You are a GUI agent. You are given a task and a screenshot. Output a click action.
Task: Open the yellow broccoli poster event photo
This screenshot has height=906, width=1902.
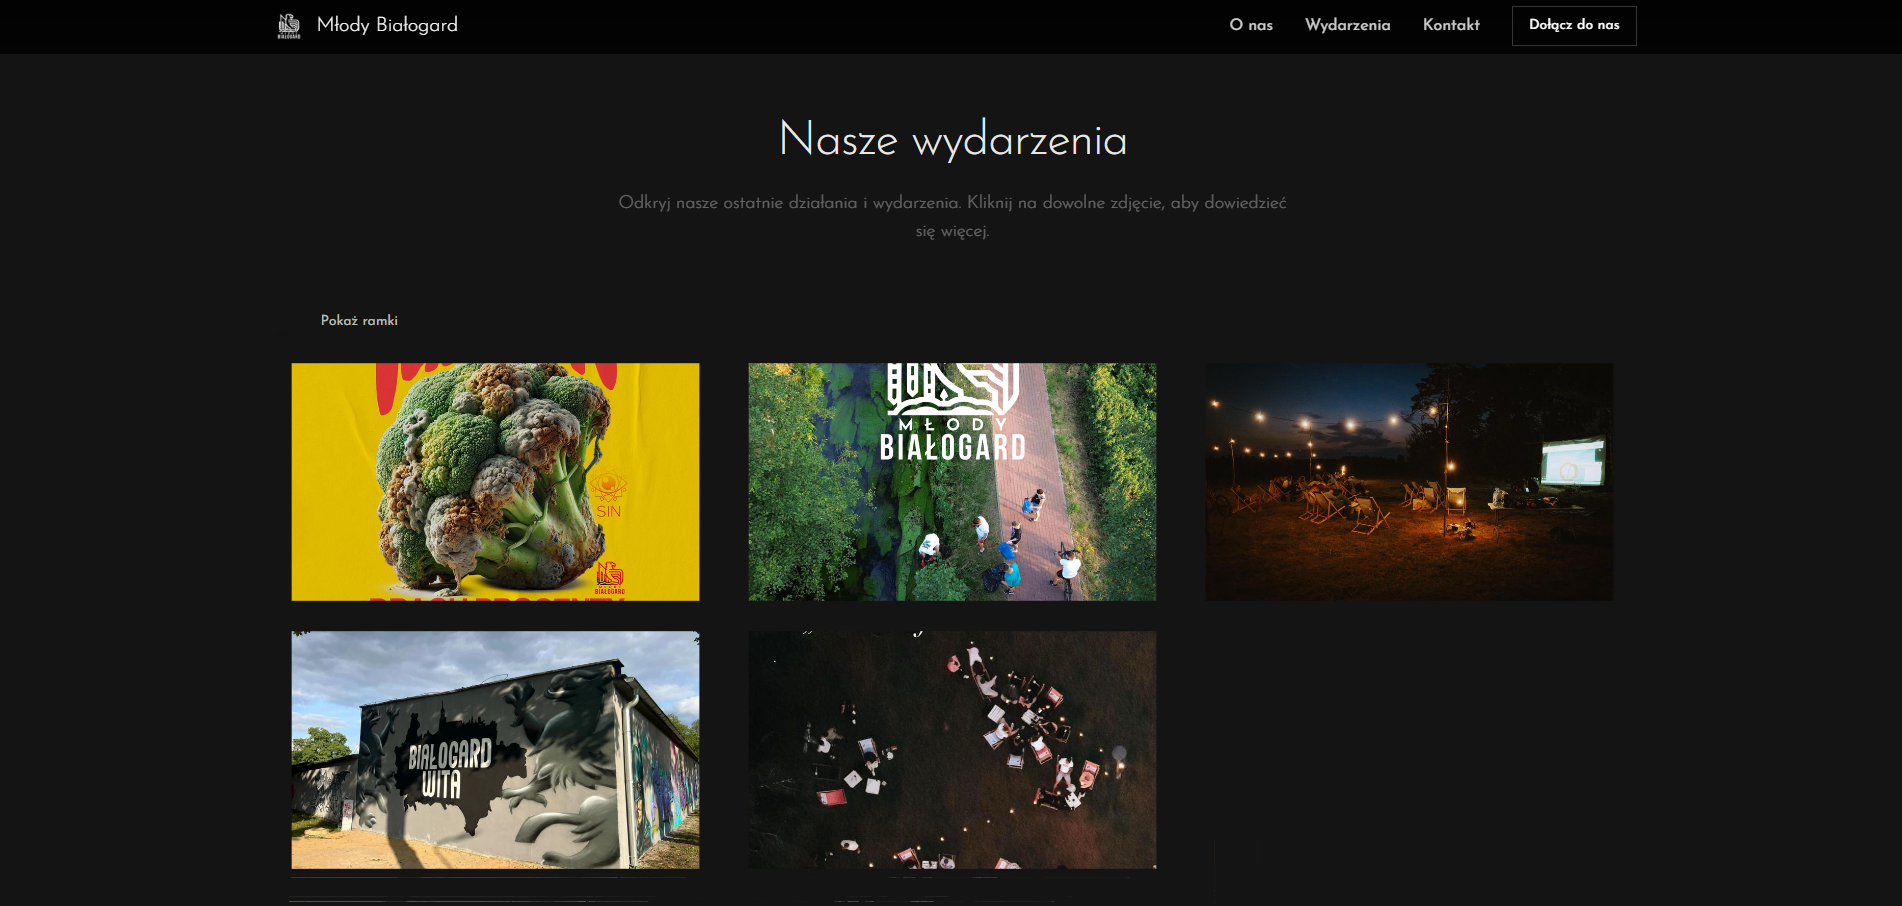(494, 481)
